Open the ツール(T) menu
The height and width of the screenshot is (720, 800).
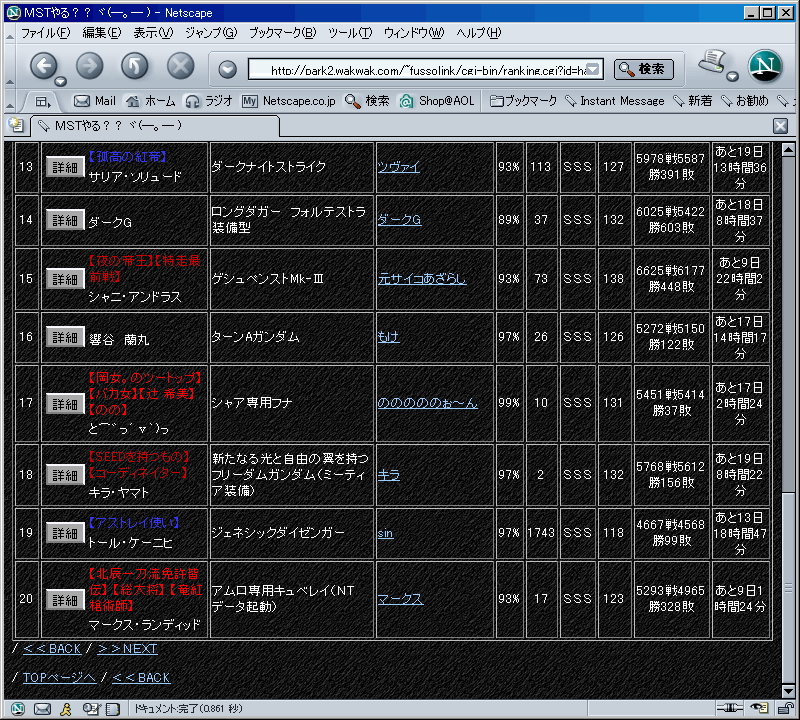coord(350,33)
